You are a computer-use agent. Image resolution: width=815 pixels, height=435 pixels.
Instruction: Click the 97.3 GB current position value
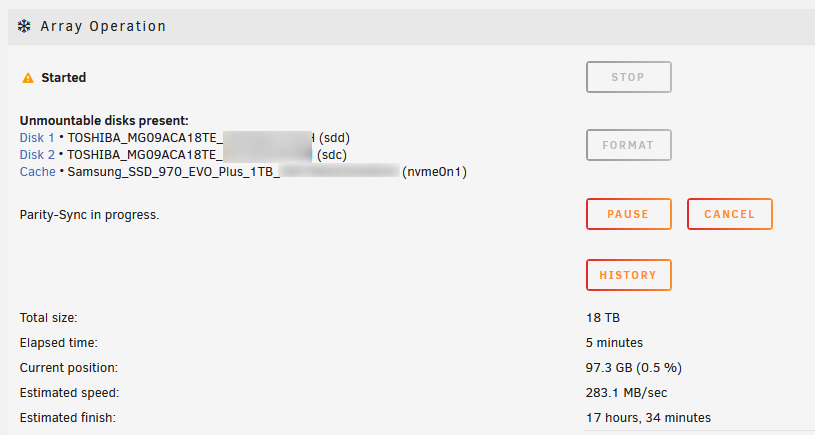tap(634, 368)
